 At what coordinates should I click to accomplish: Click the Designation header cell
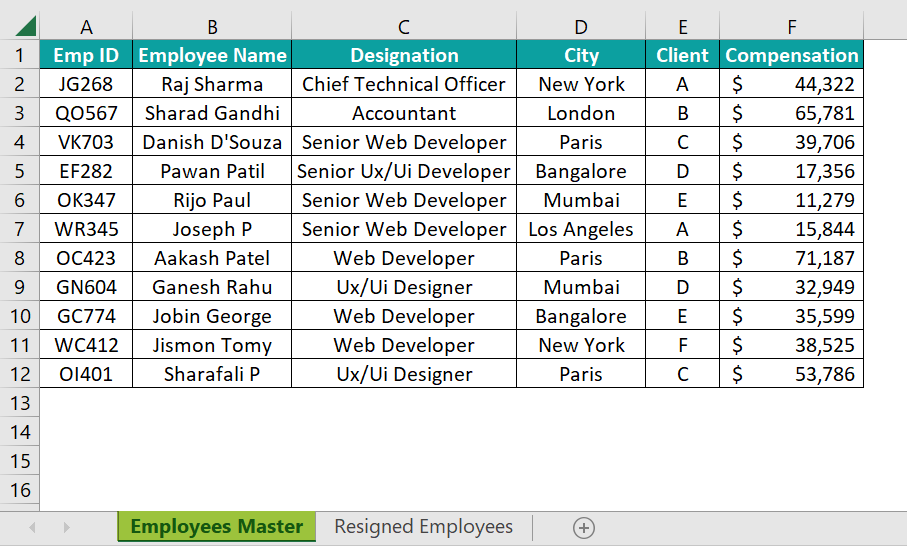(404, 55)
